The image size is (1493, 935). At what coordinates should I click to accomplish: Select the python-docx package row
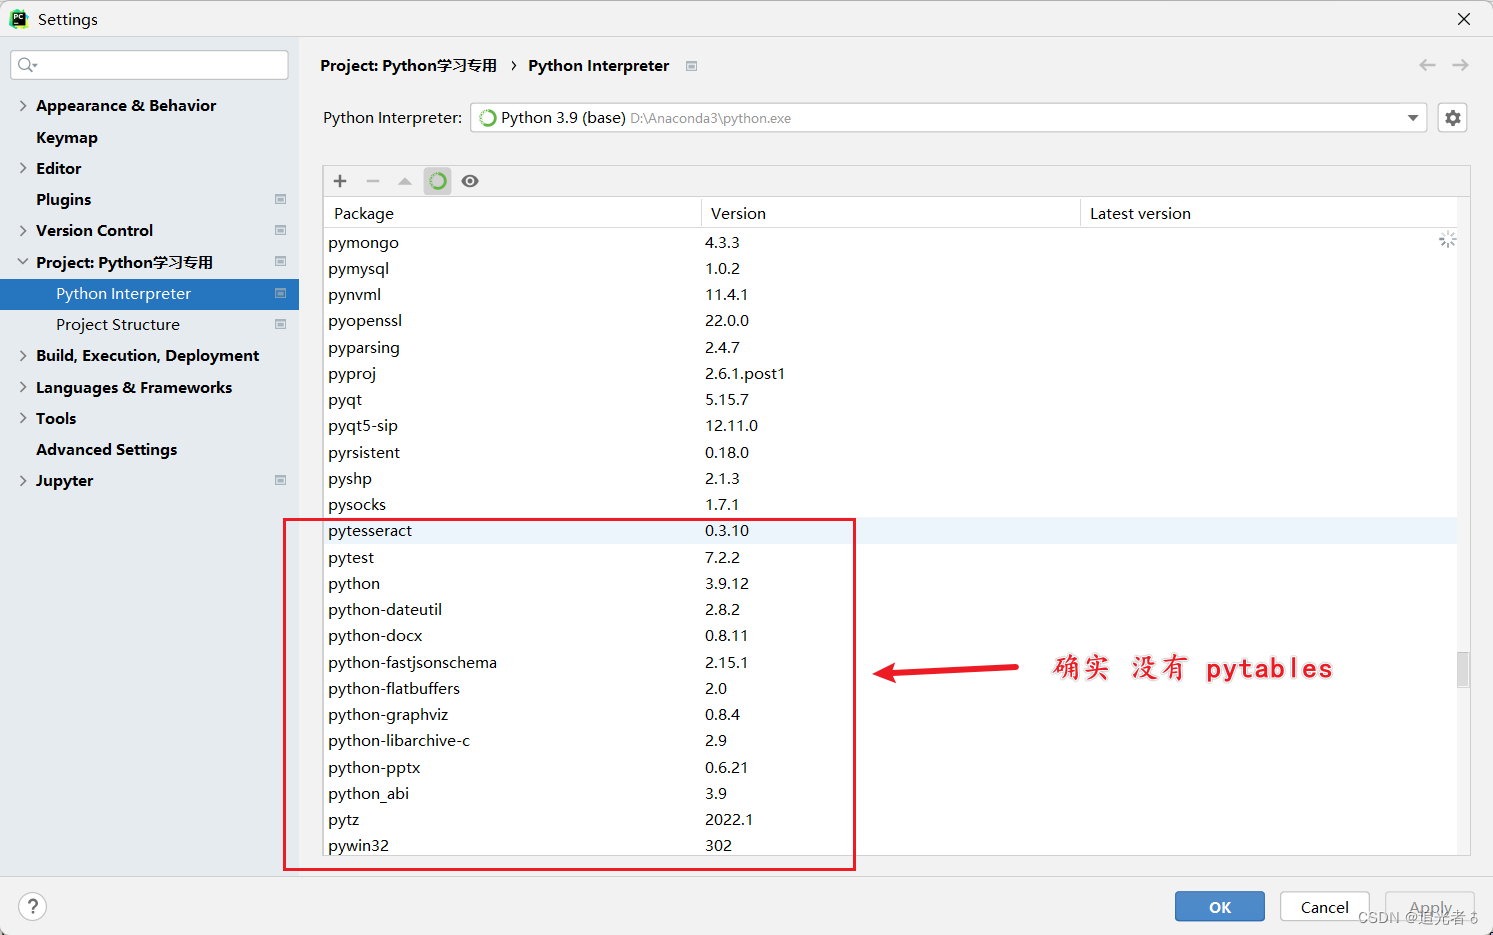(x=890, y=635)
